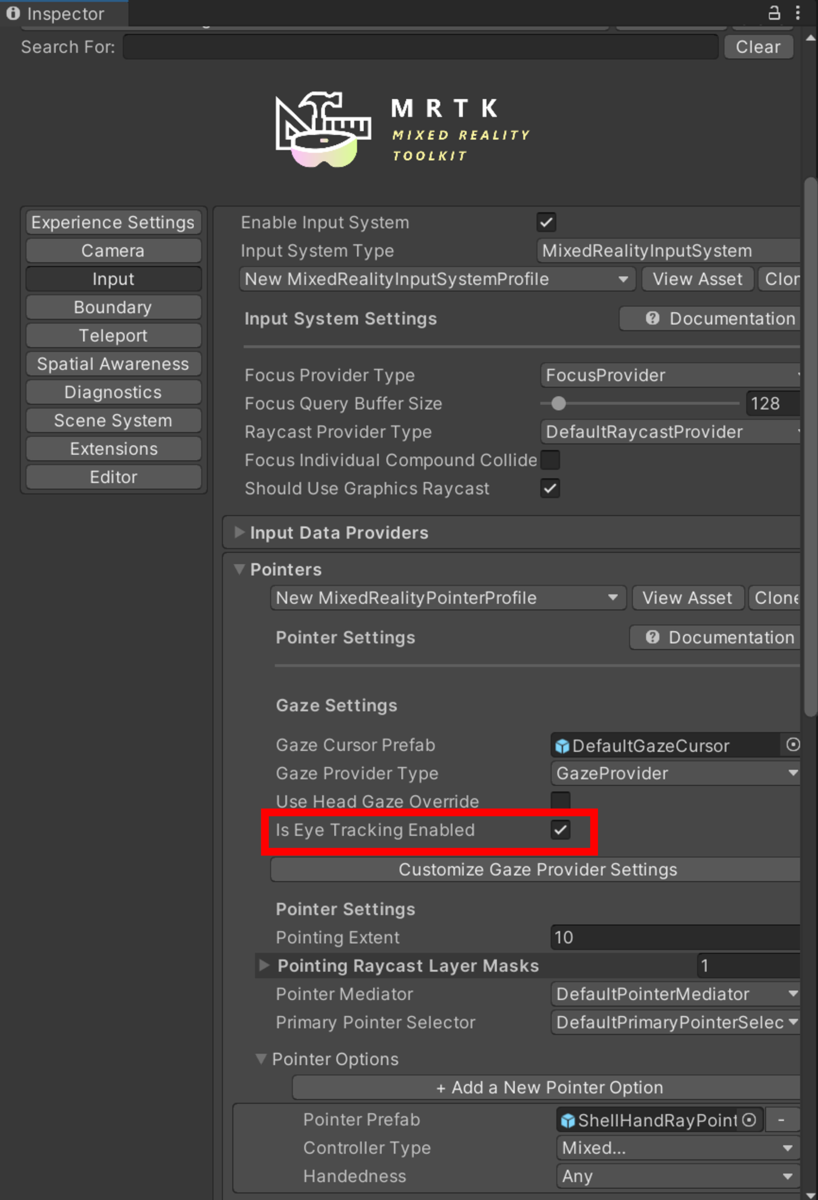
Task: Expand Pointing Raycast Layer Masks
Action: coord(264,966)
